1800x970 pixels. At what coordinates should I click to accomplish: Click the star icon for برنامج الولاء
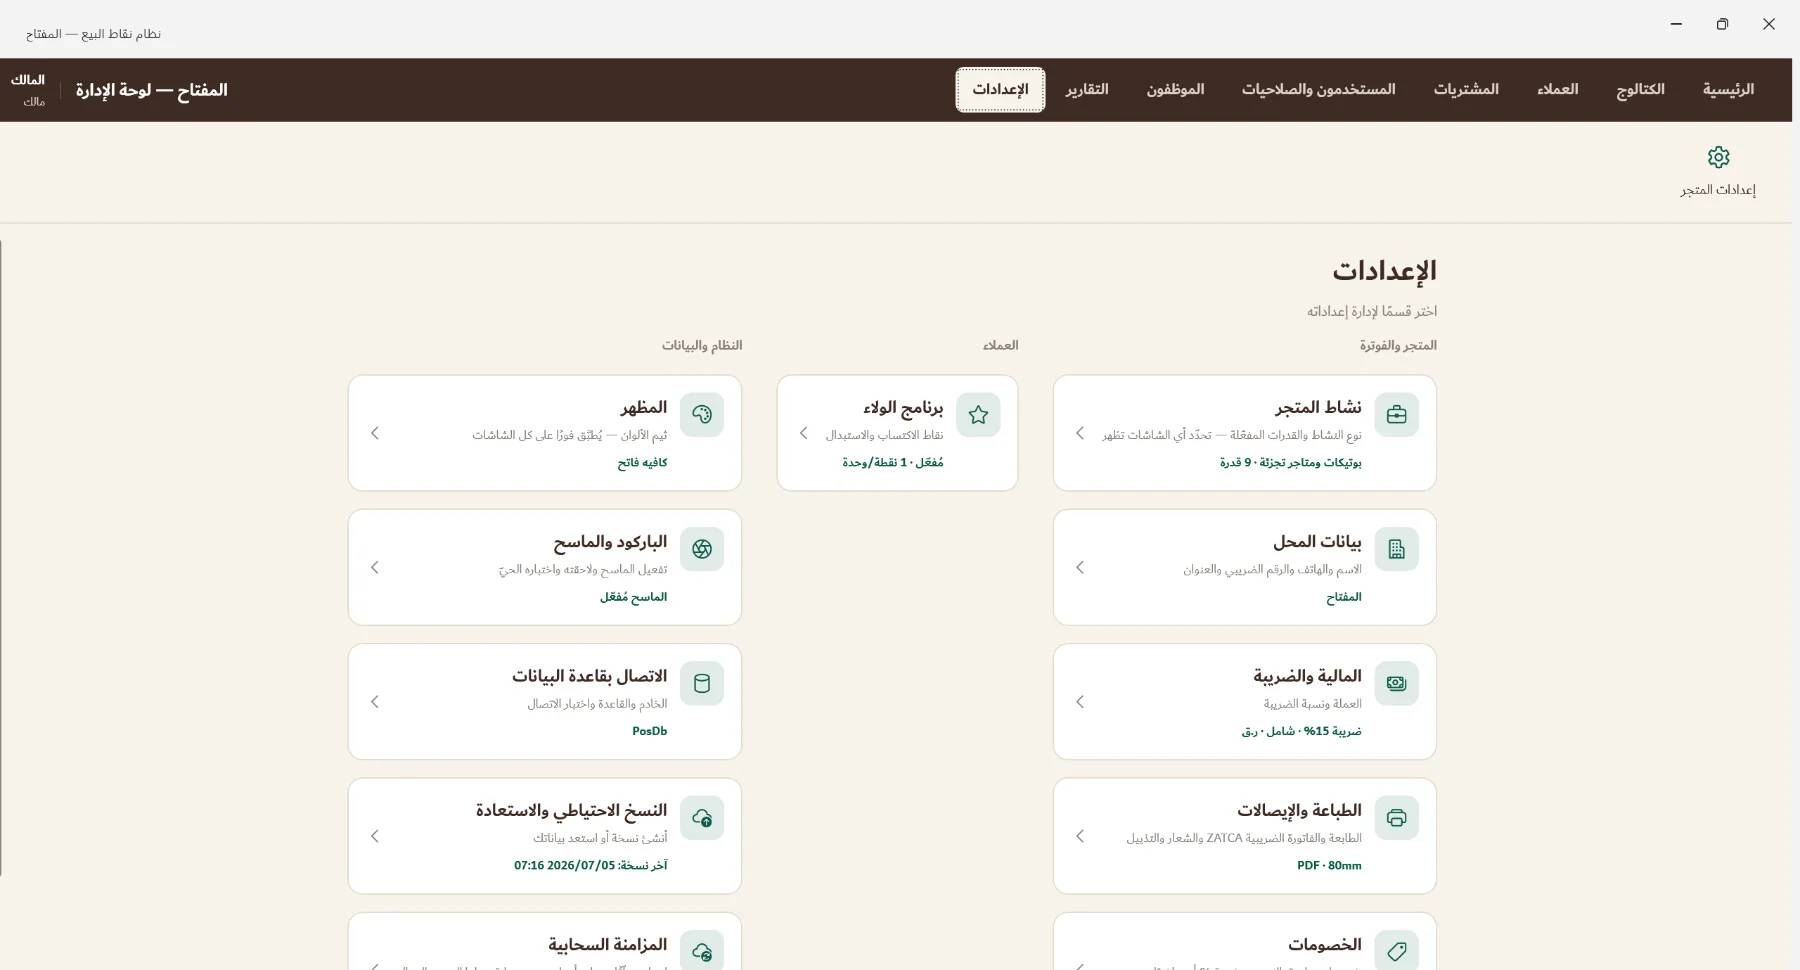(978, 414)
